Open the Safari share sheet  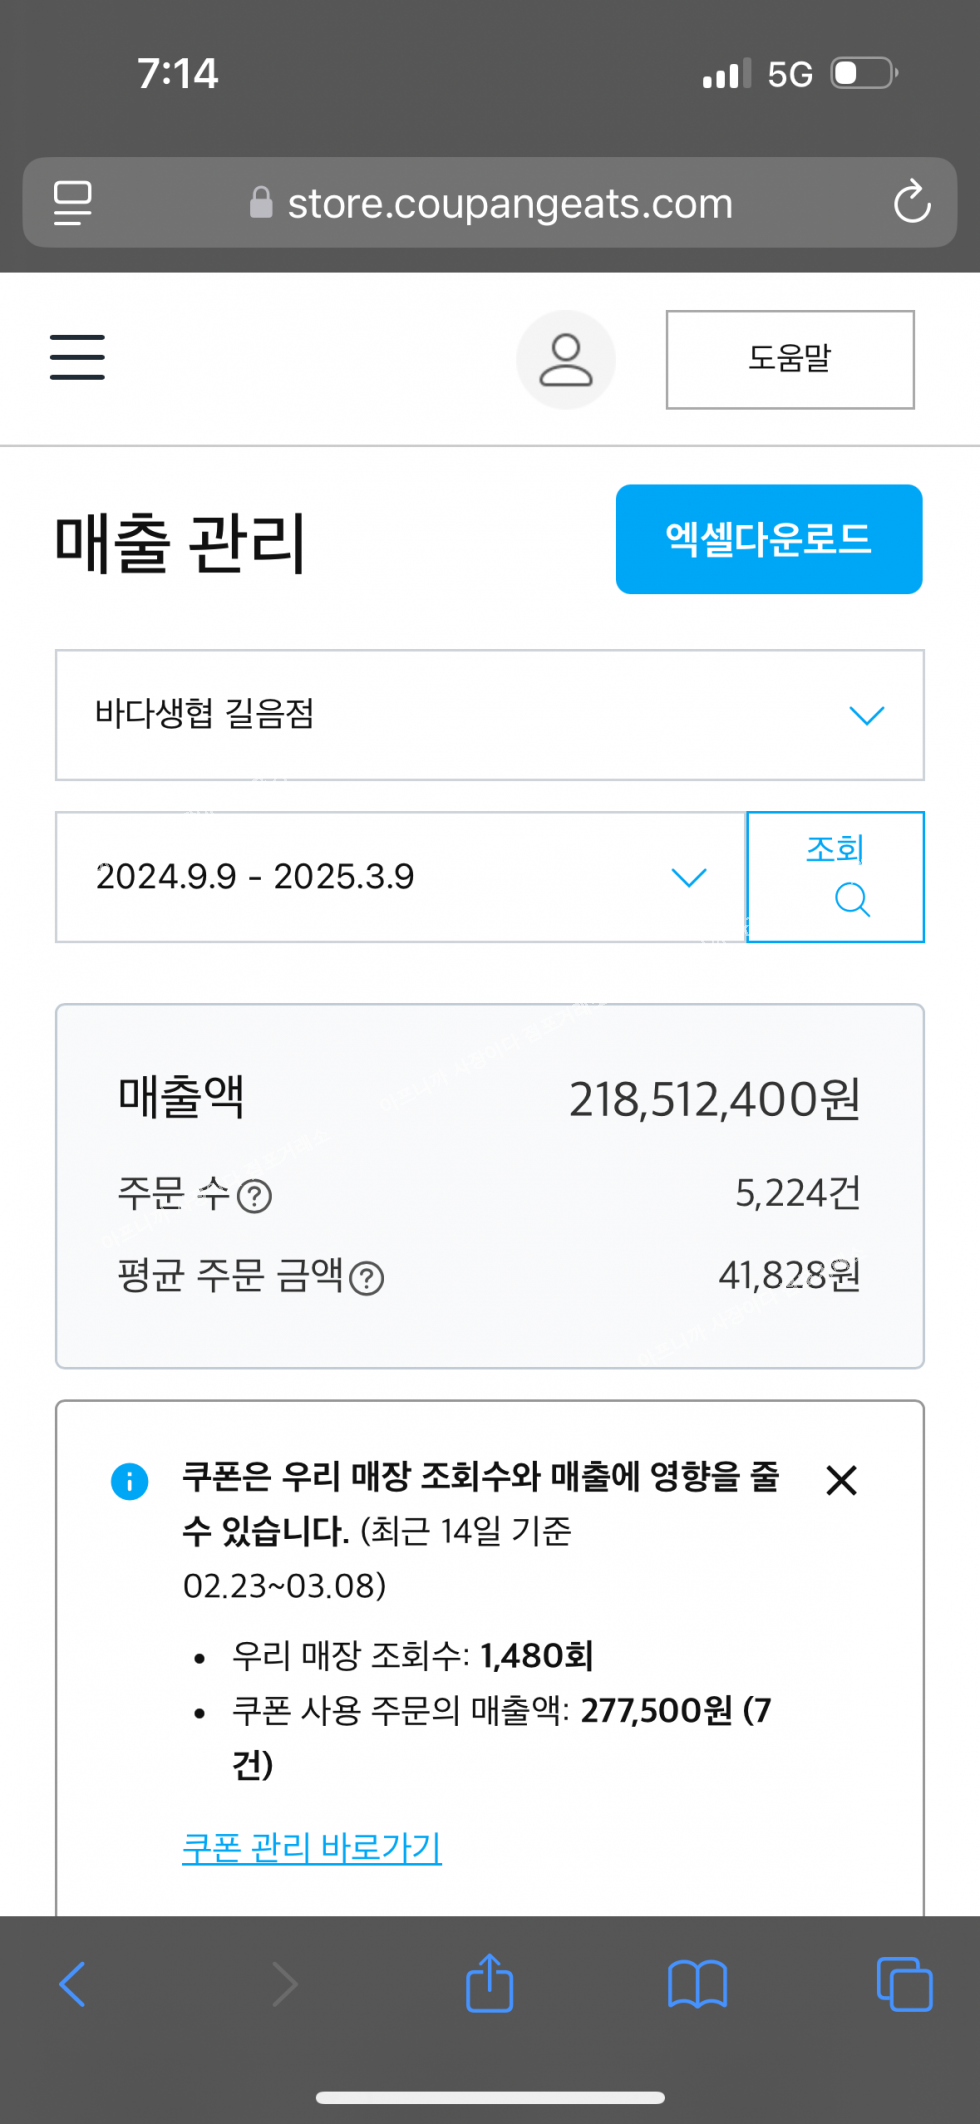tap(490, 1983)
